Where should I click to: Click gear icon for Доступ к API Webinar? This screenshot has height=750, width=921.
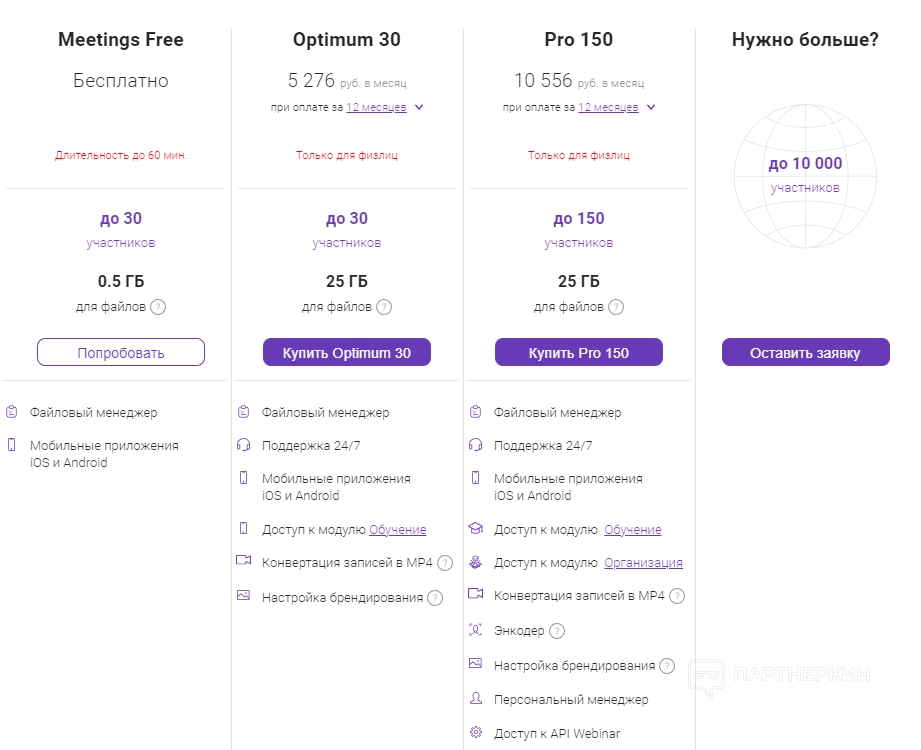coord(475,733)
